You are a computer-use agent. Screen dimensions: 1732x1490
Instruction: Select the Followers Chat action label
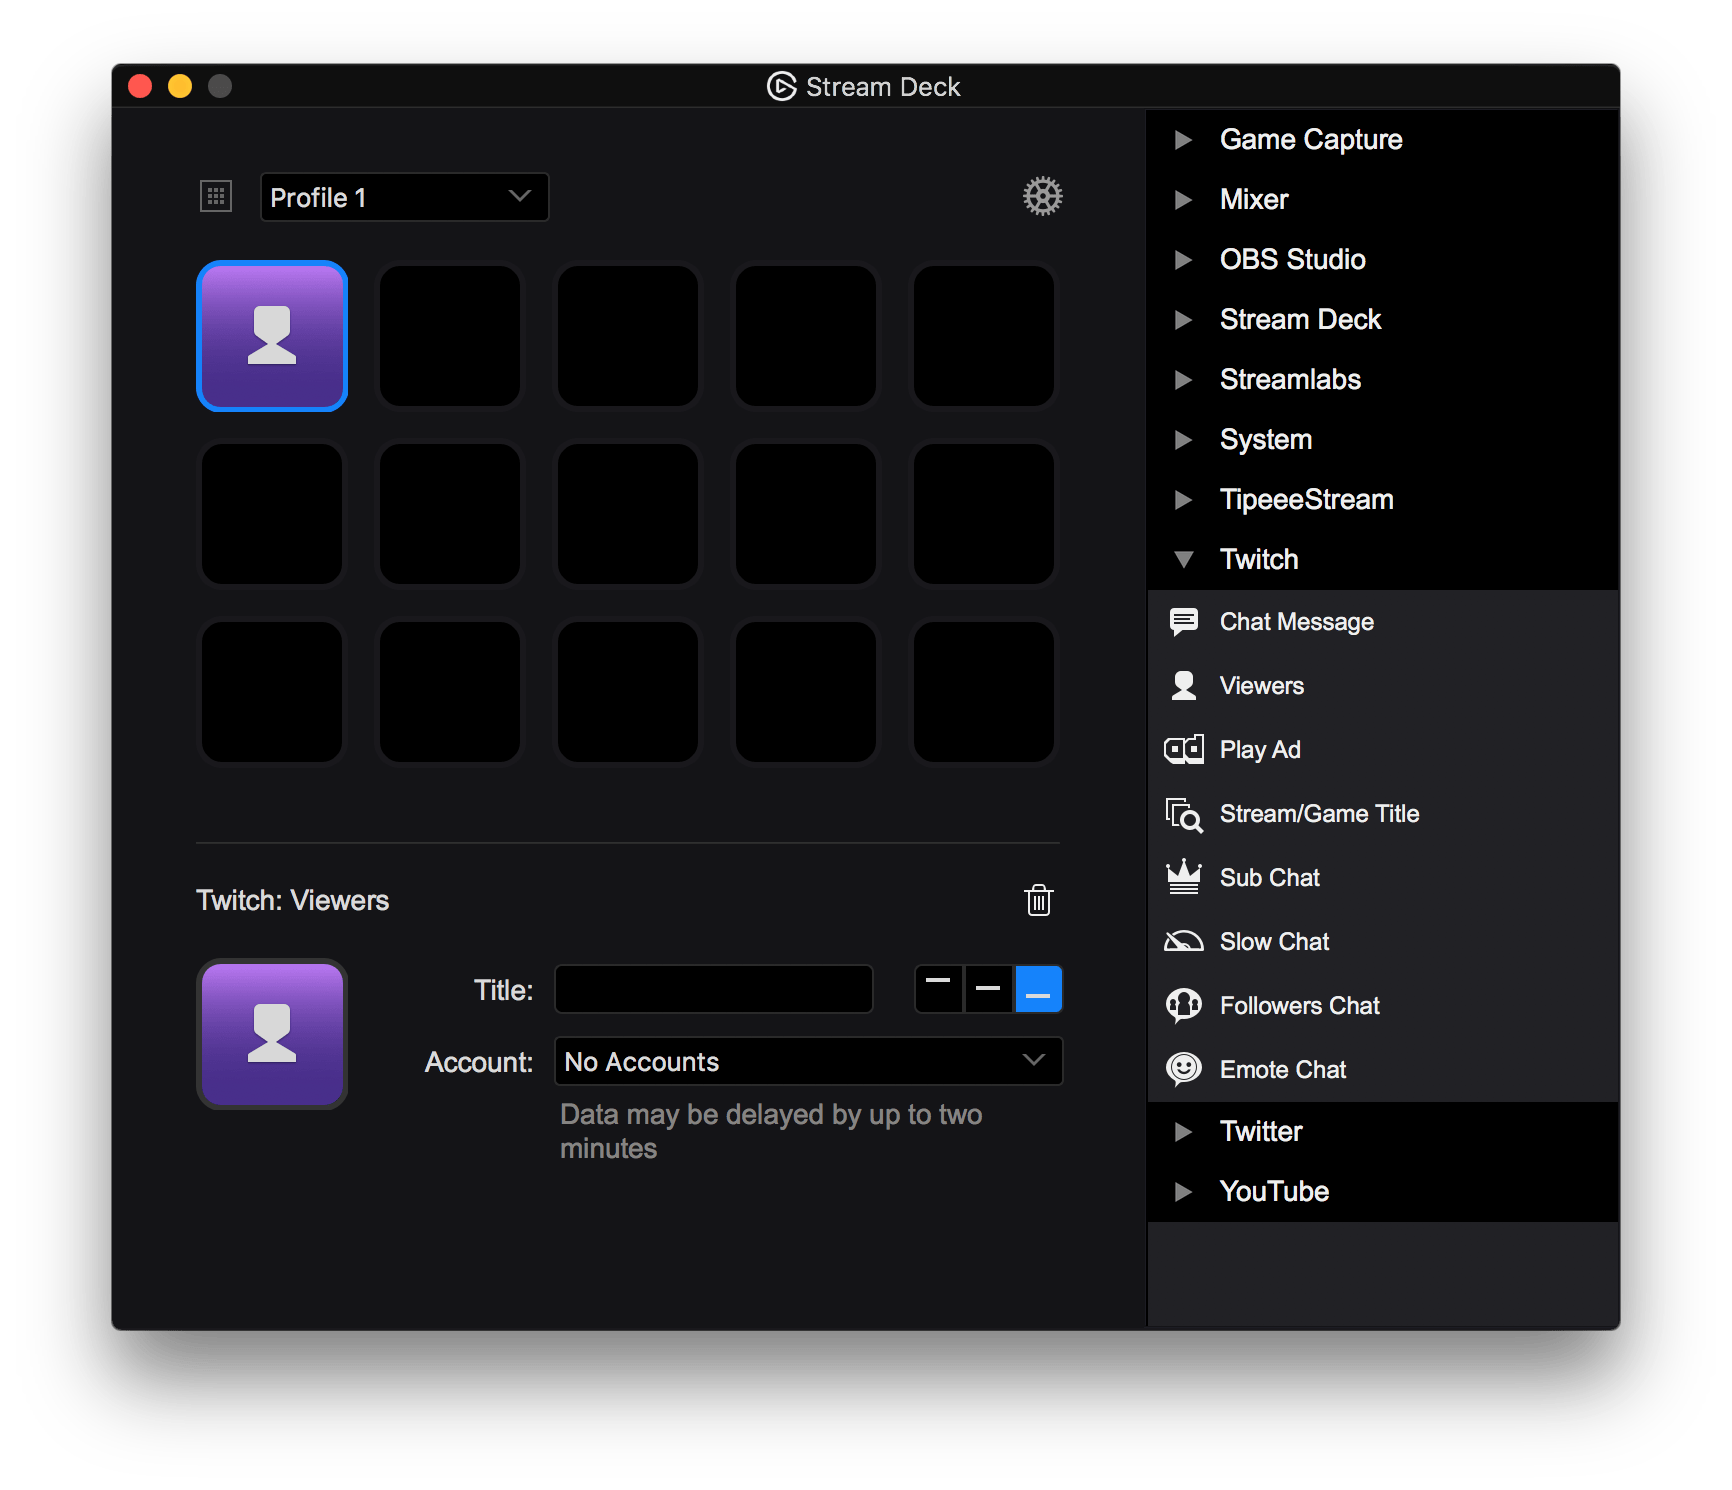pos(1300,1006)
